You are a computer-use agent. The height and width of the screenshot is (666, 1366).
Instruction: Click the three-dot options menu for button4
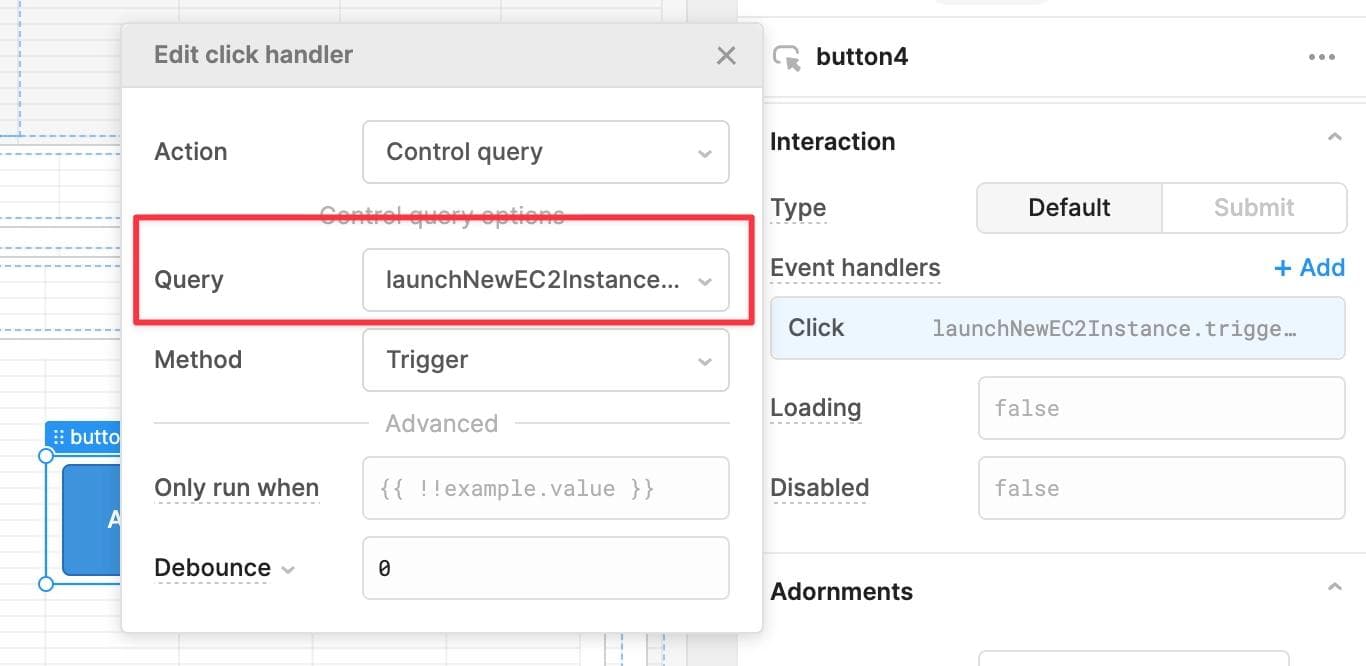[x=1322, y=57]
